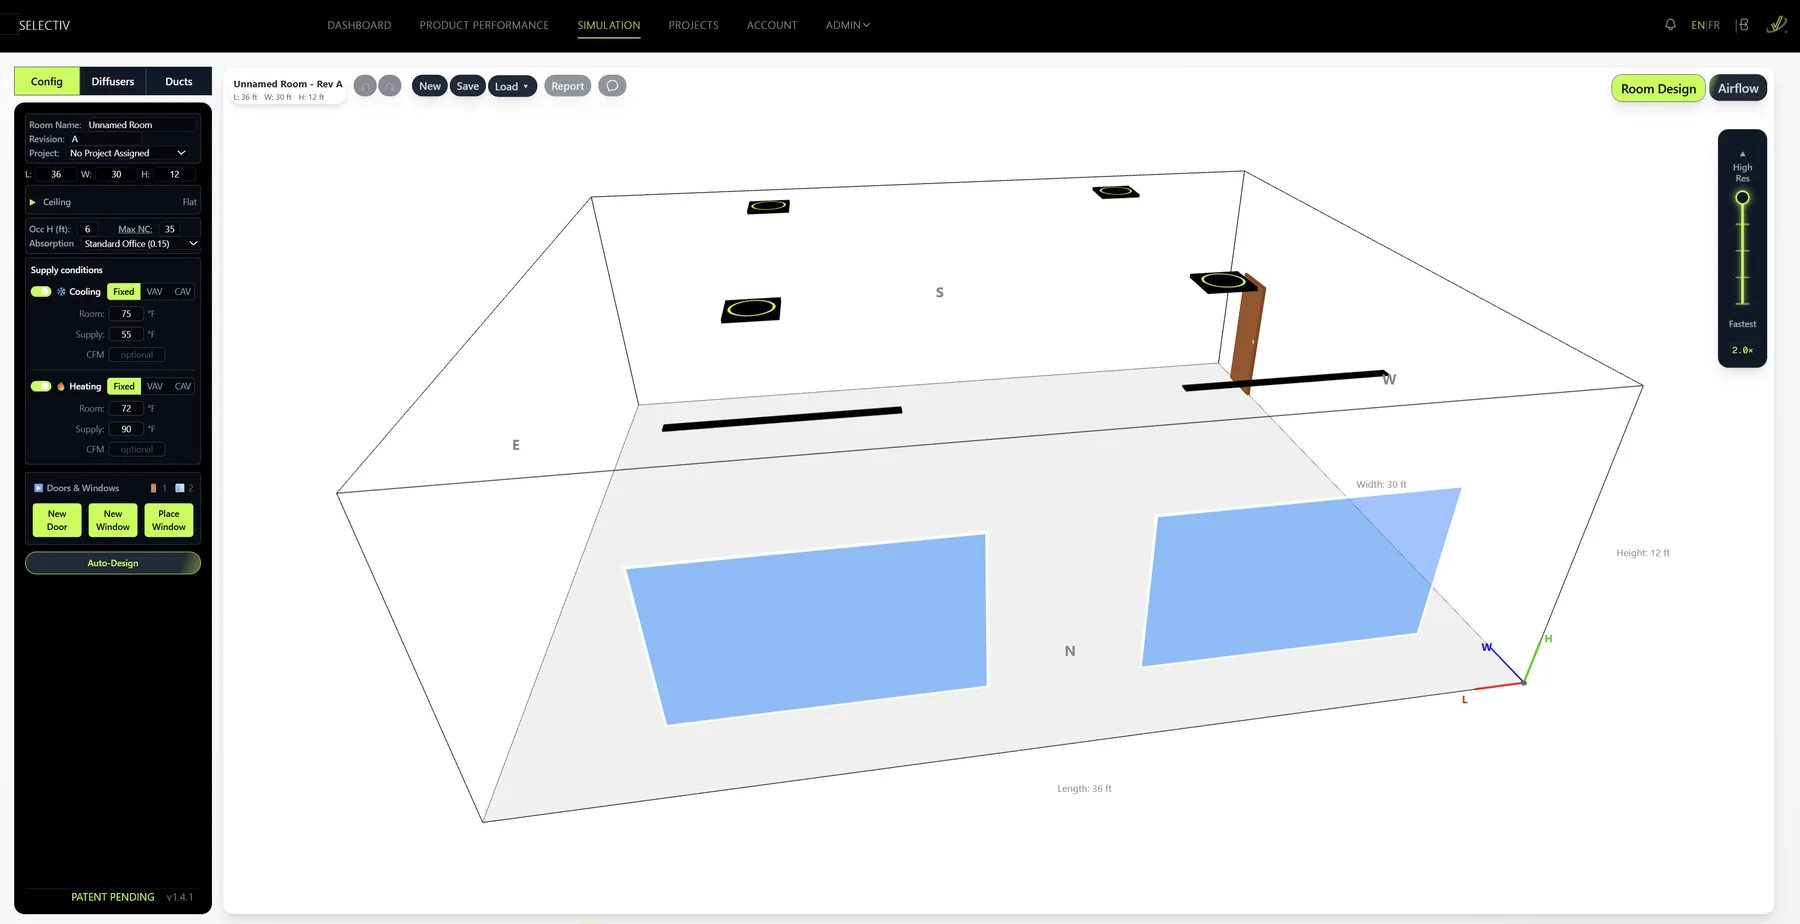Expand the Doors & Windows section
This screenshot has height=924, width=1800.
coord(77,488)
